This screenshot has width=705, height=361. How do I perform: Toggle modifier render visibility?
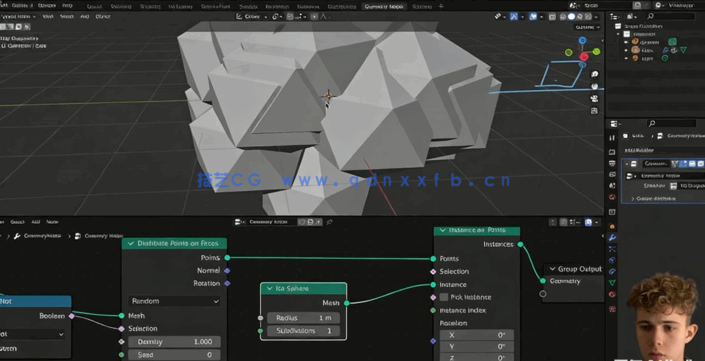point(700,164)
